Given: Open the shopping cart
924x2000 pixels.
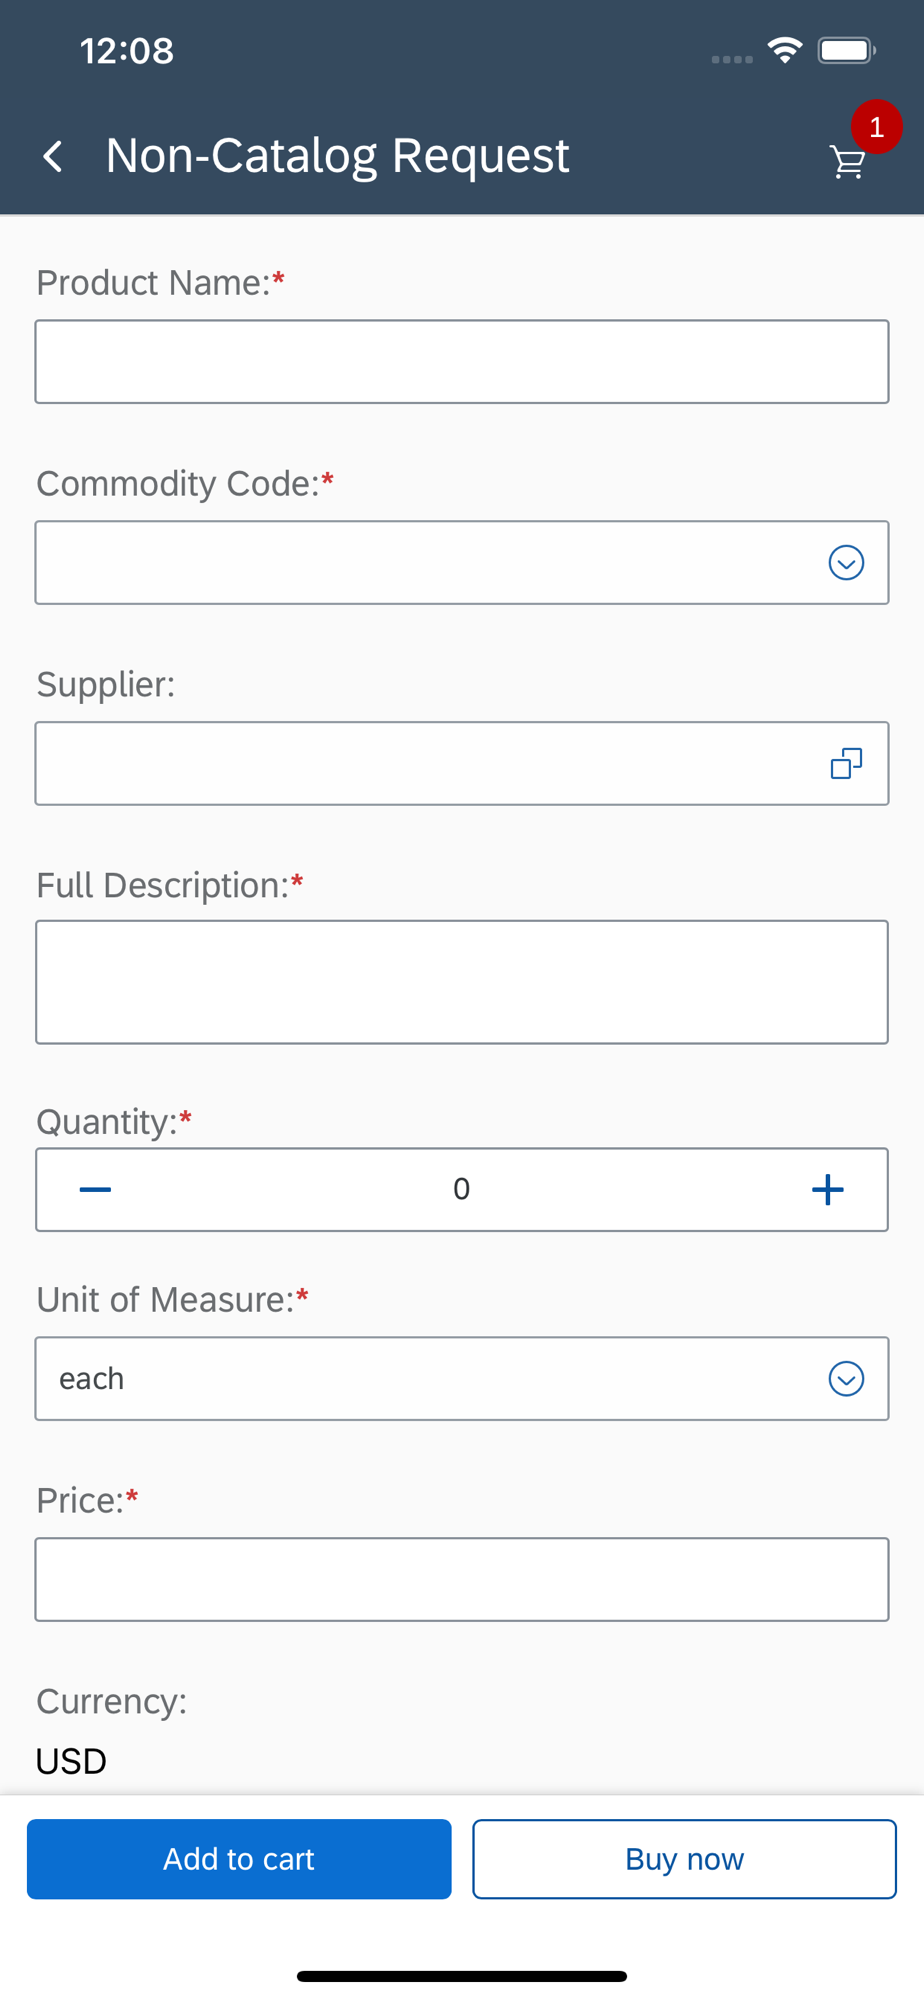Looking at the screenshot, I should 847,162.
